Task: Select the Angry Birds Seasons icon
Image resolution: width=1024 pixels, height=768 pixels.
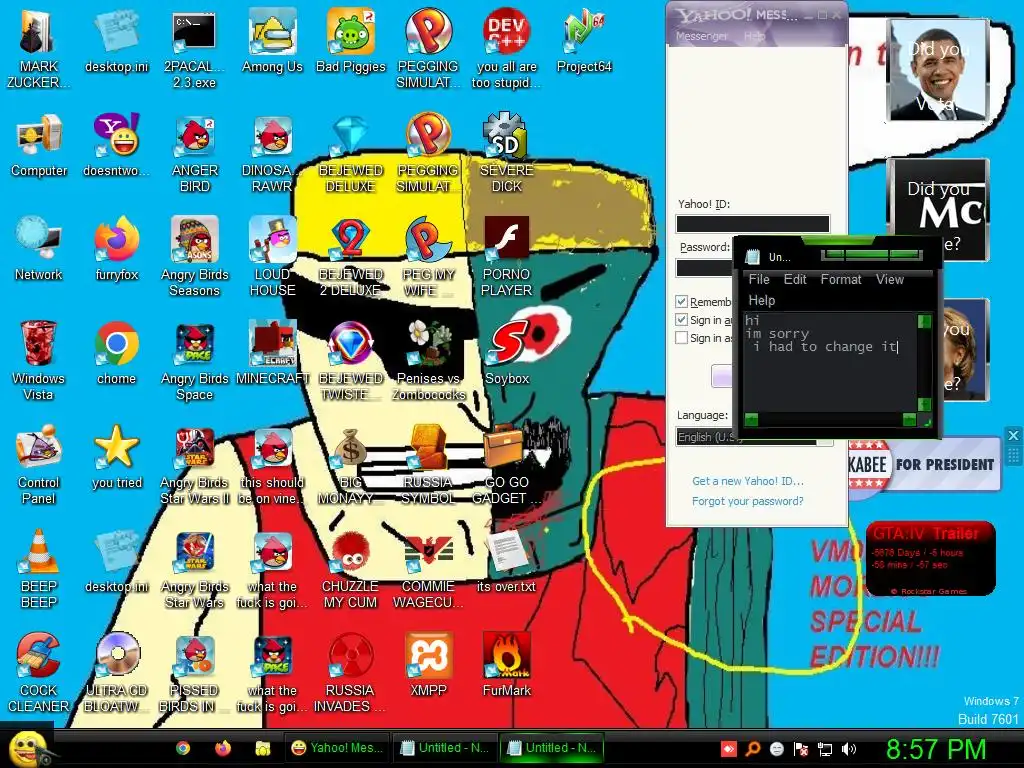Action: point(194,257)
